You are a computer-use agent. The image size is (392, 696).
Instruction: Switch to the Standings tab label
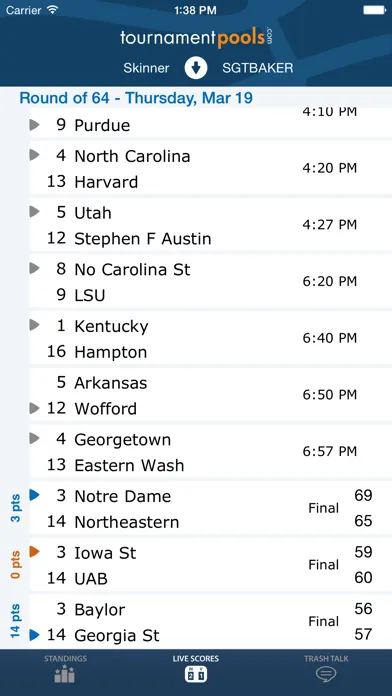(65, 659)
